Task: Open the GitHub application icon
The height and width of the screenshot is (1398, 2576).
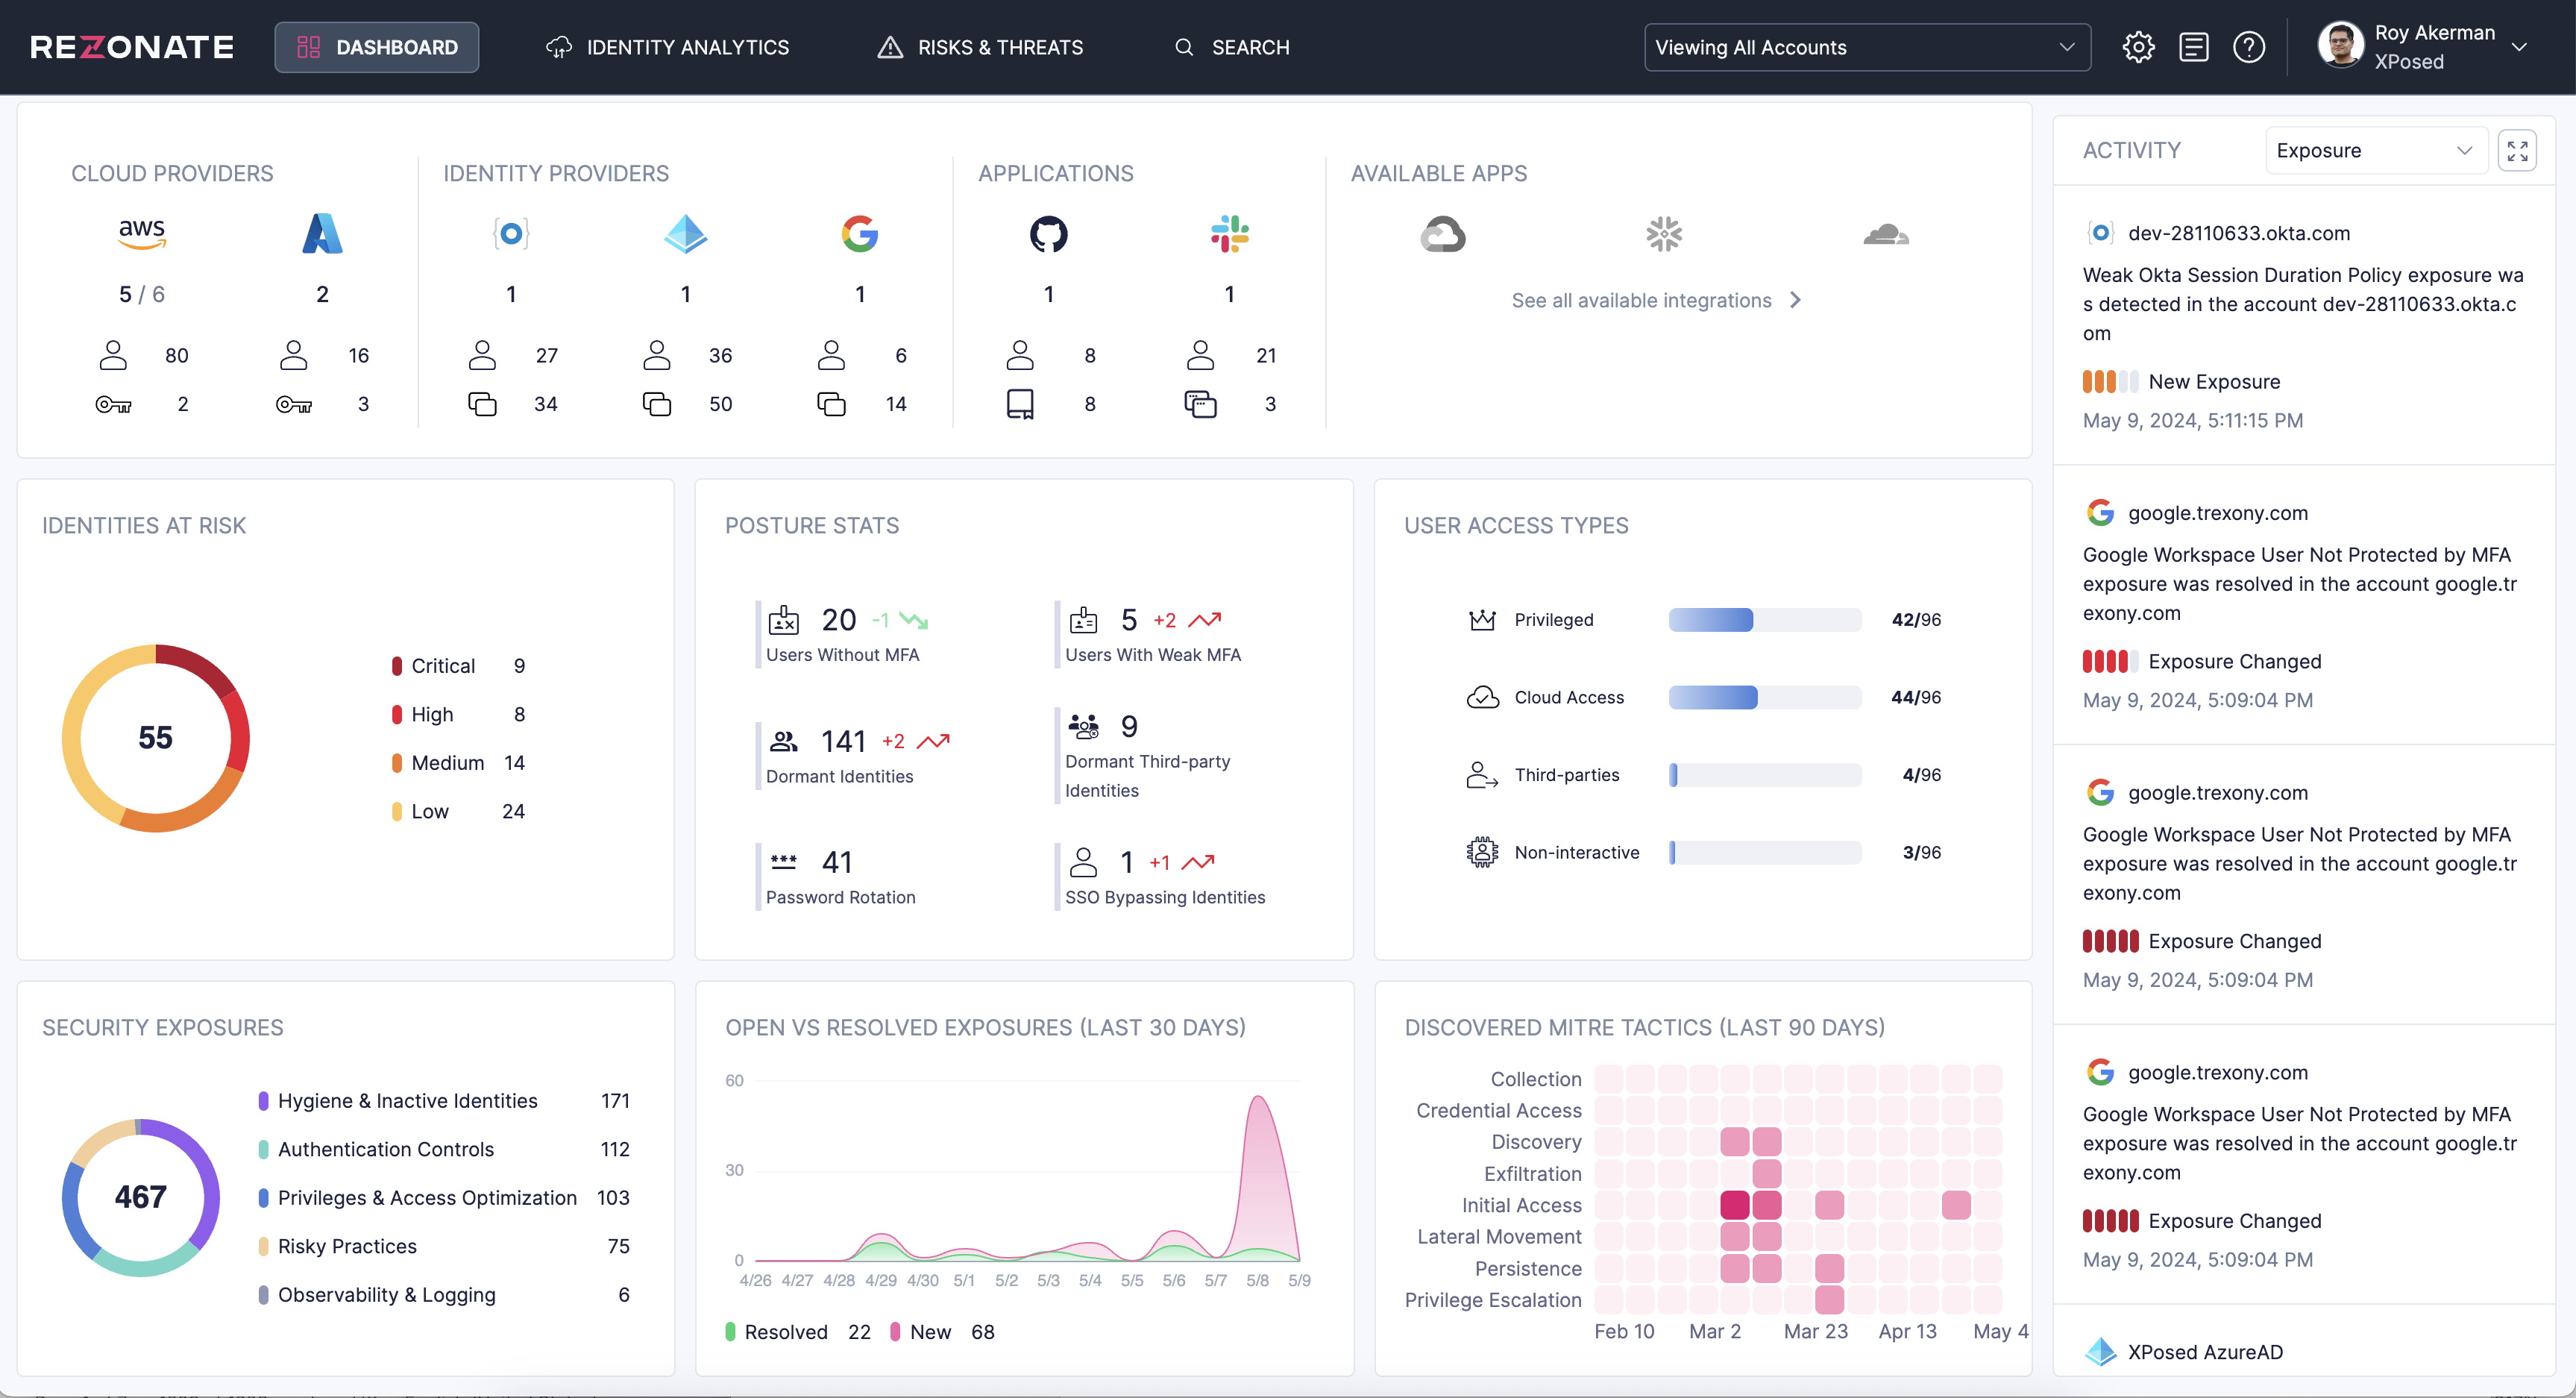Action: pyautogui.click(x=1048, y=234)
